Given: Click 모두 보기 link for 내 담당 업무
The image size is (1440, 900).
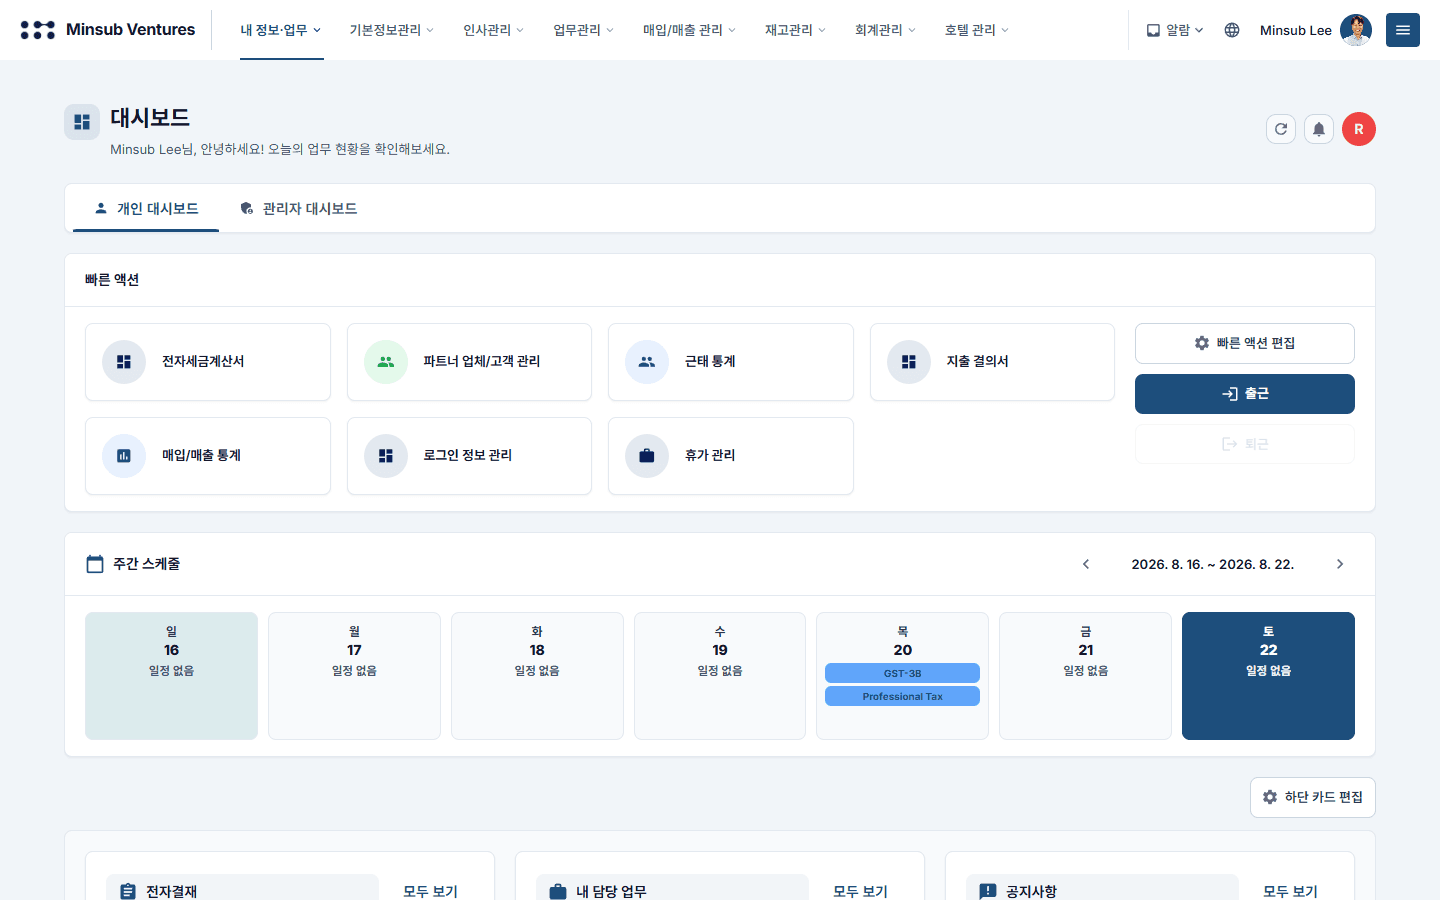Looking at the screenshot, I should tap(861, 891).
